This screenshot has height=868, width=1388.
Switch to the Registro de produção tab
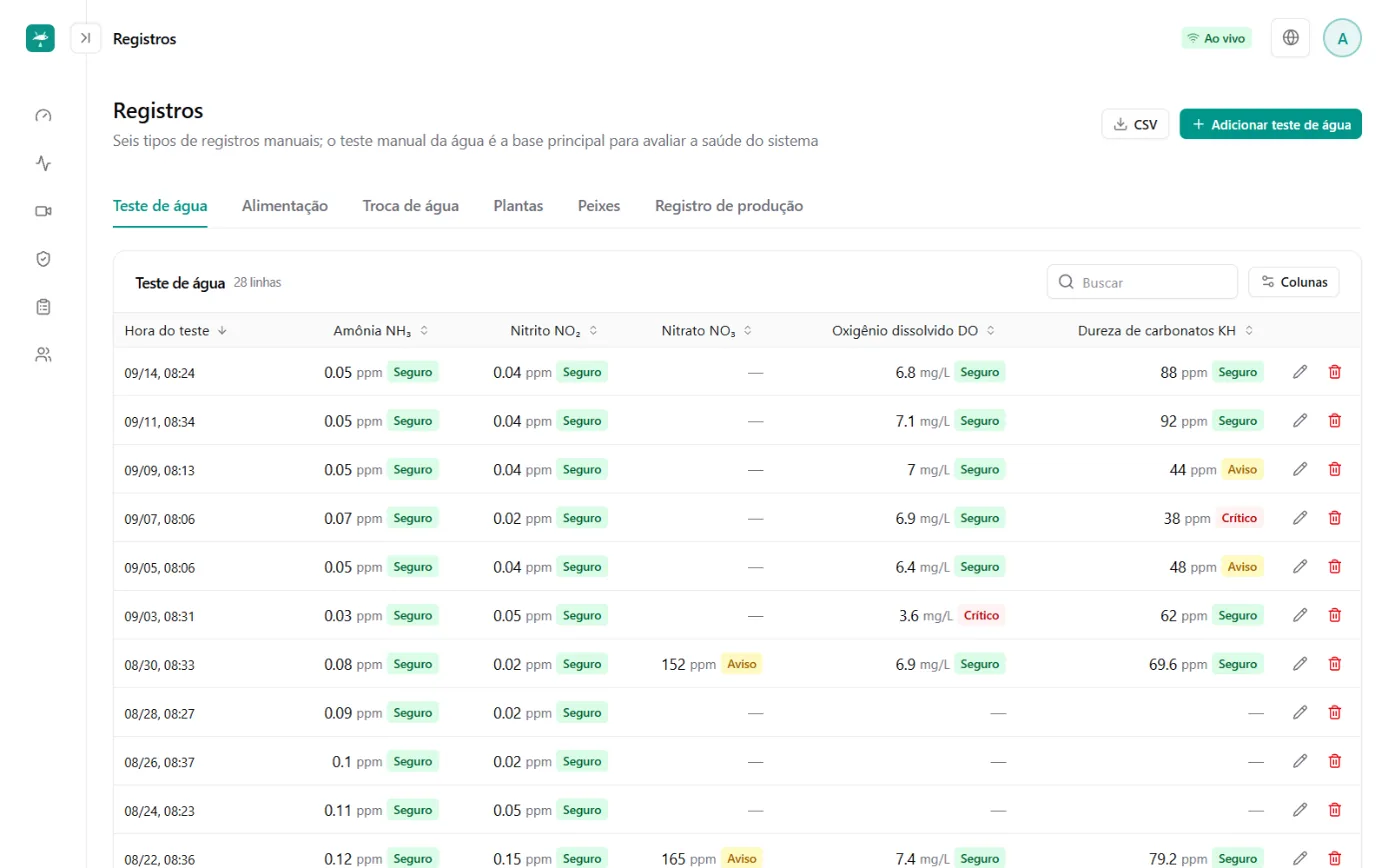(729, 206)
